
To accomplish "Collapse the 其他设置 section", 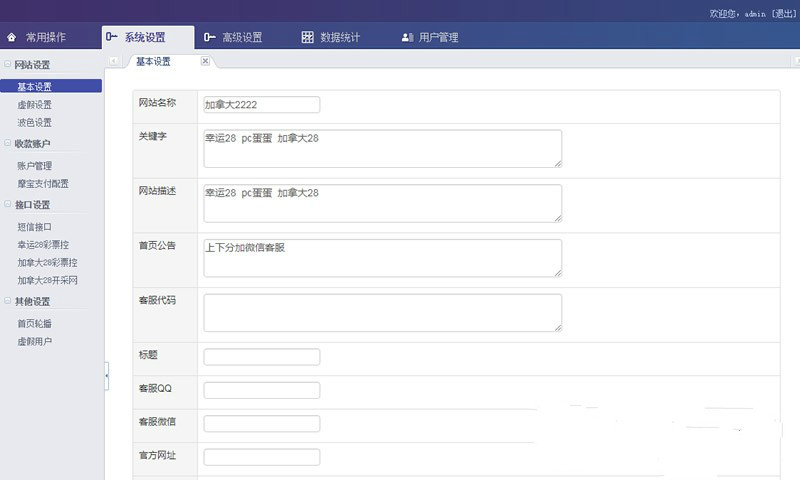I will pyautogui.click(x=8, y=301).
